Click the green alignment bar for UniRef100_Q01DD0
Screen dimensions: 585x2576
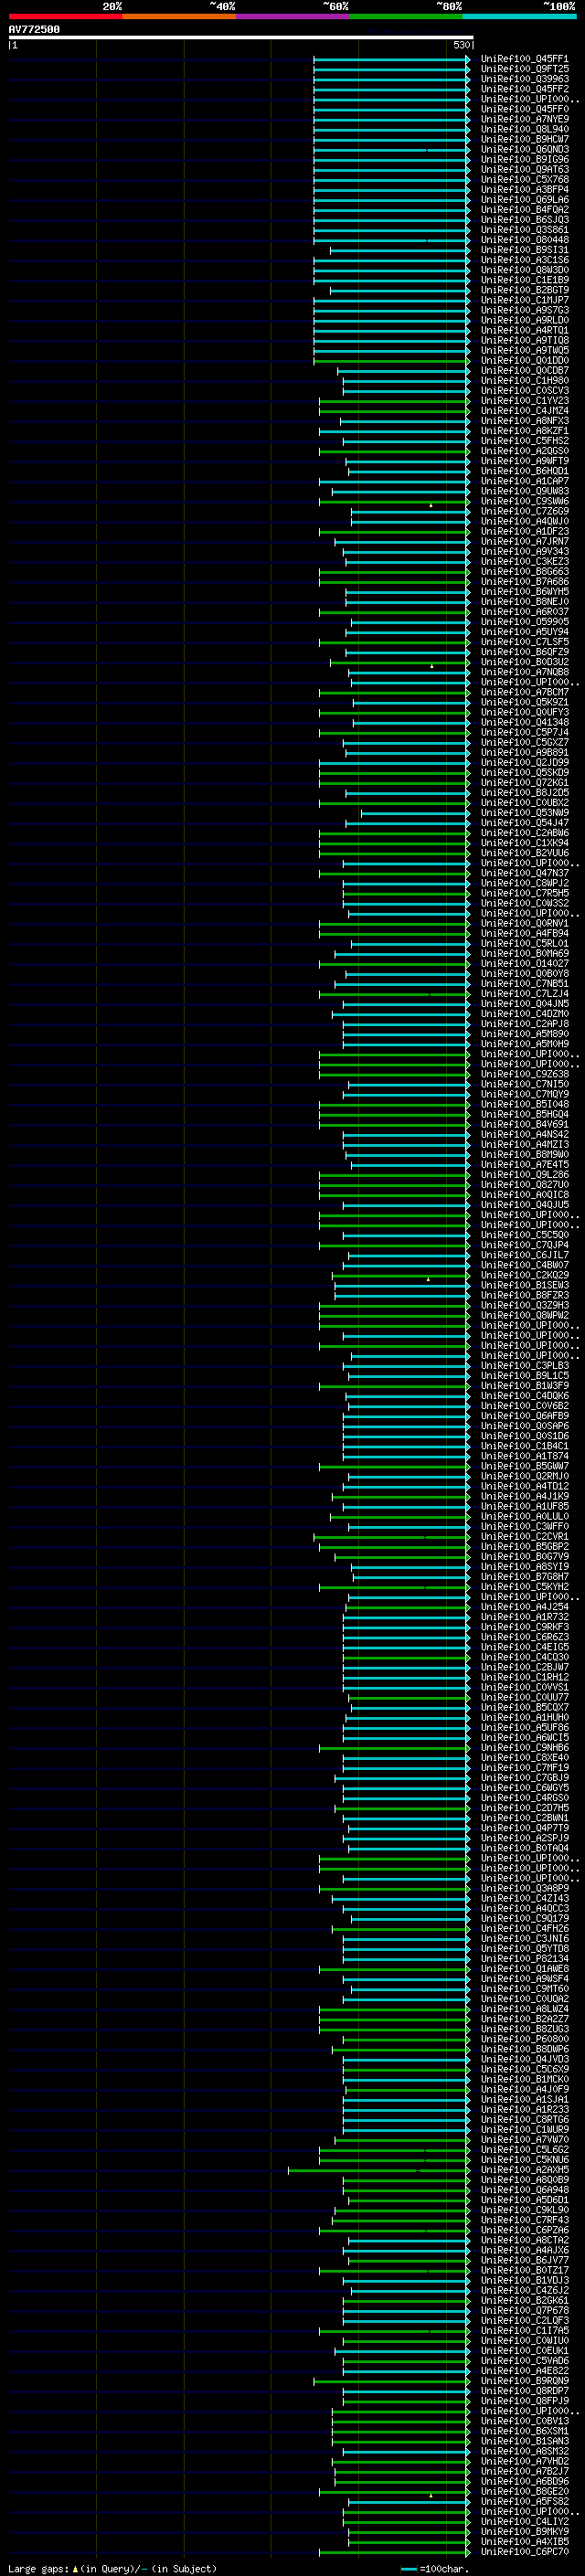[x=391, y=361]
